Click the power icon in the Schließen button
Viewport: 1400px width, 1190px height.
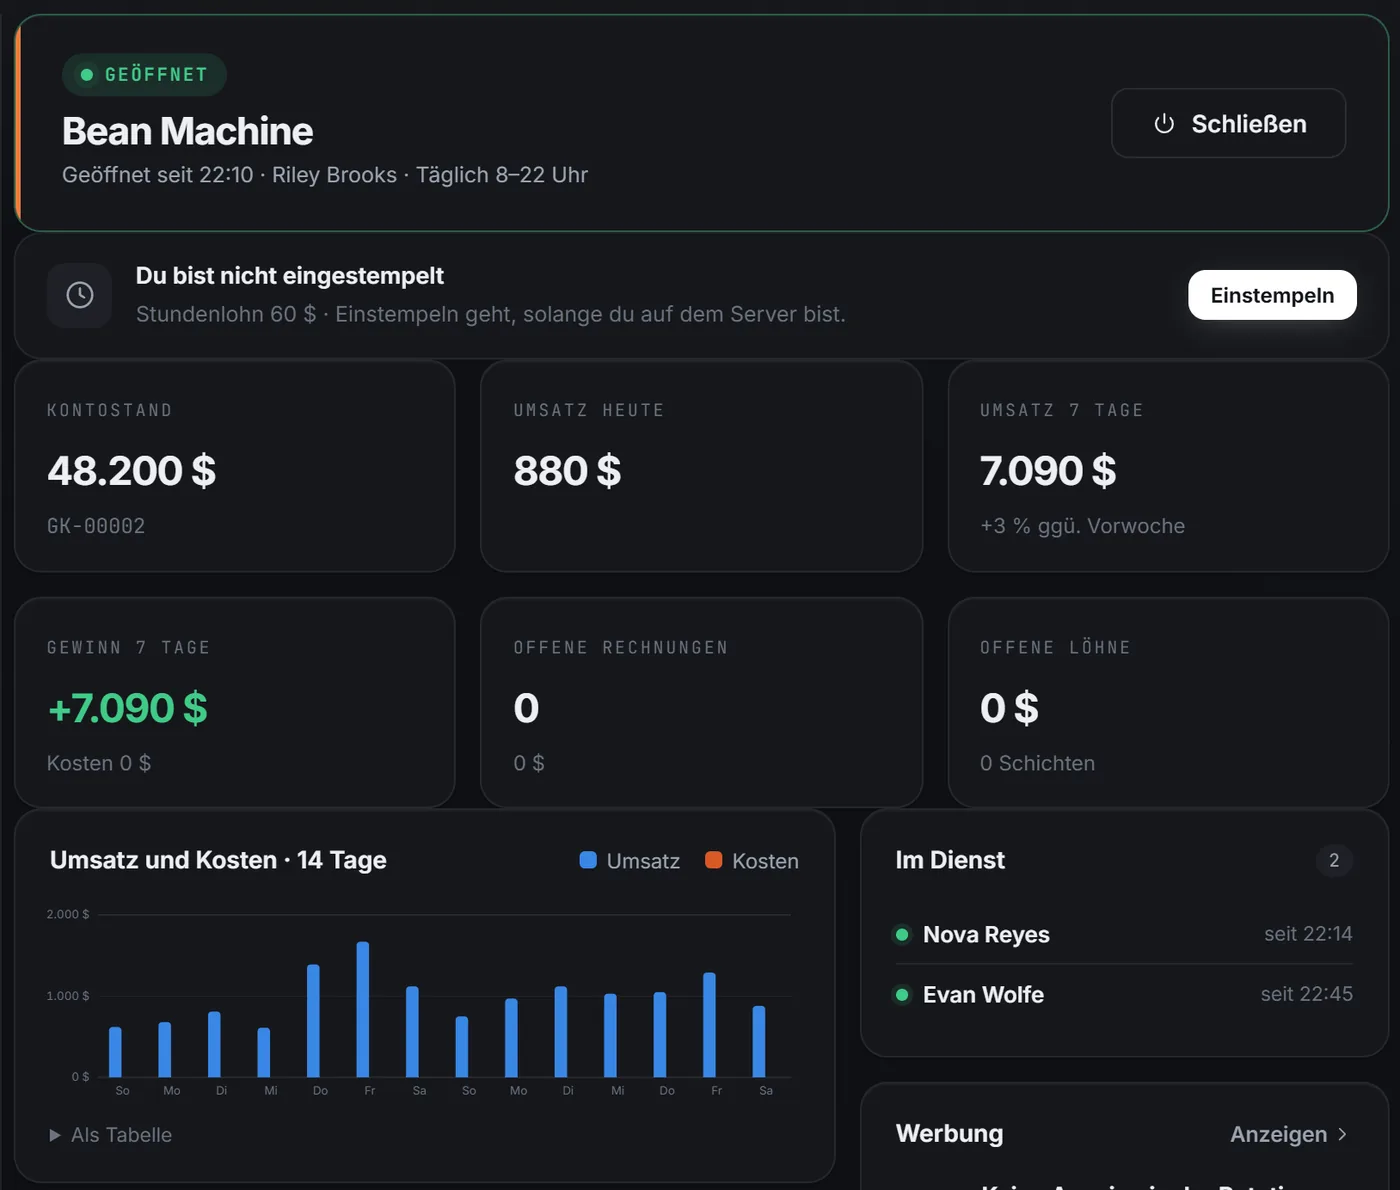[x=1164, y=124]
